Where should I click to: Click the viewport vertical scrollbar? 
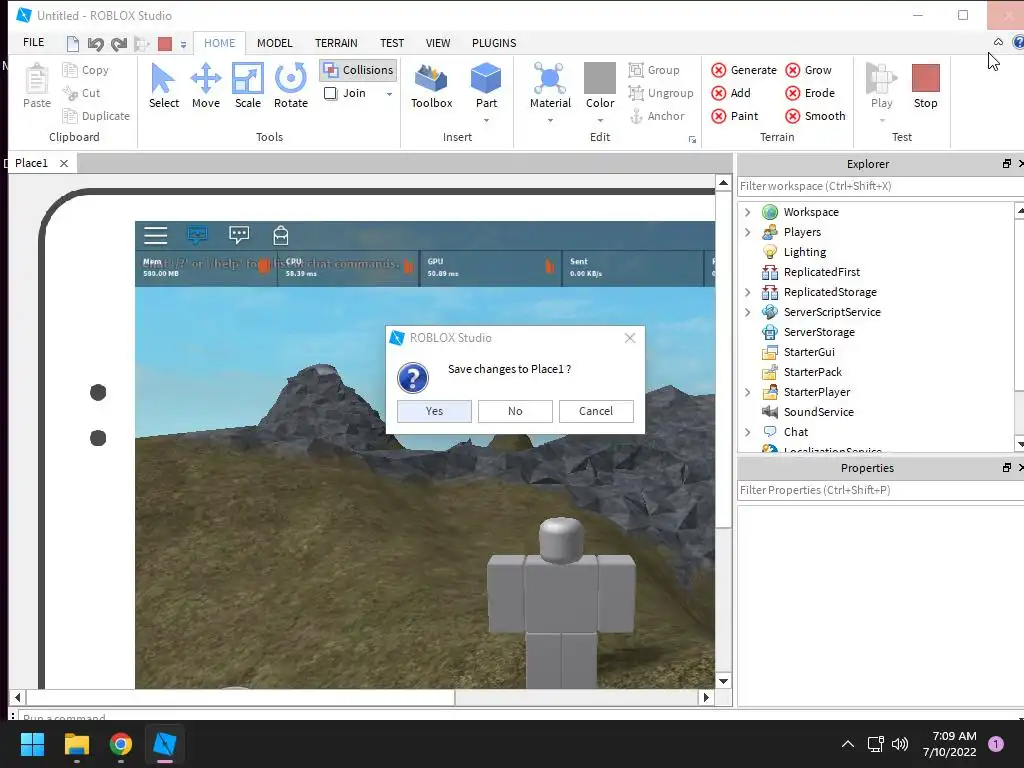point(723,359)
